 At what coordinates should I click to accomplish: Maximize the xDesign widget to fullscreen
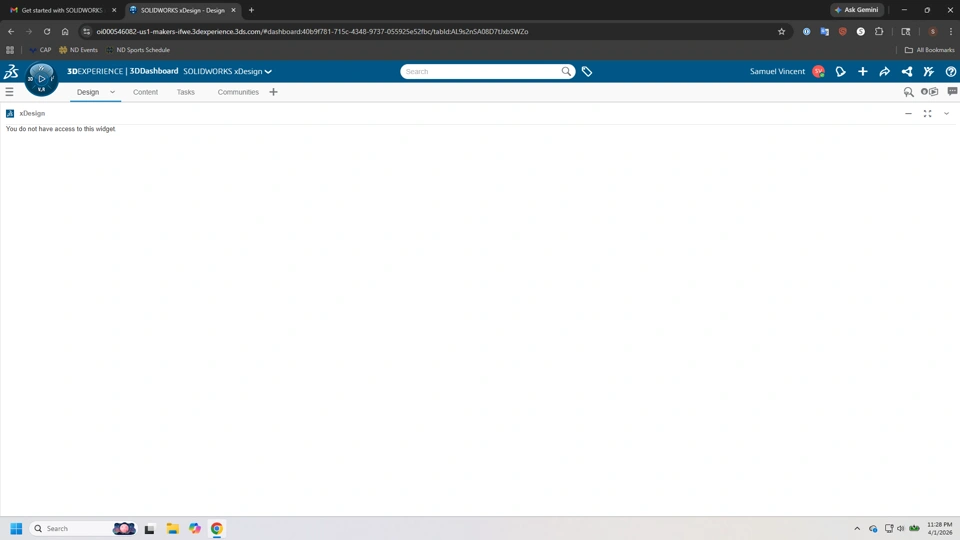coord(928,113)
